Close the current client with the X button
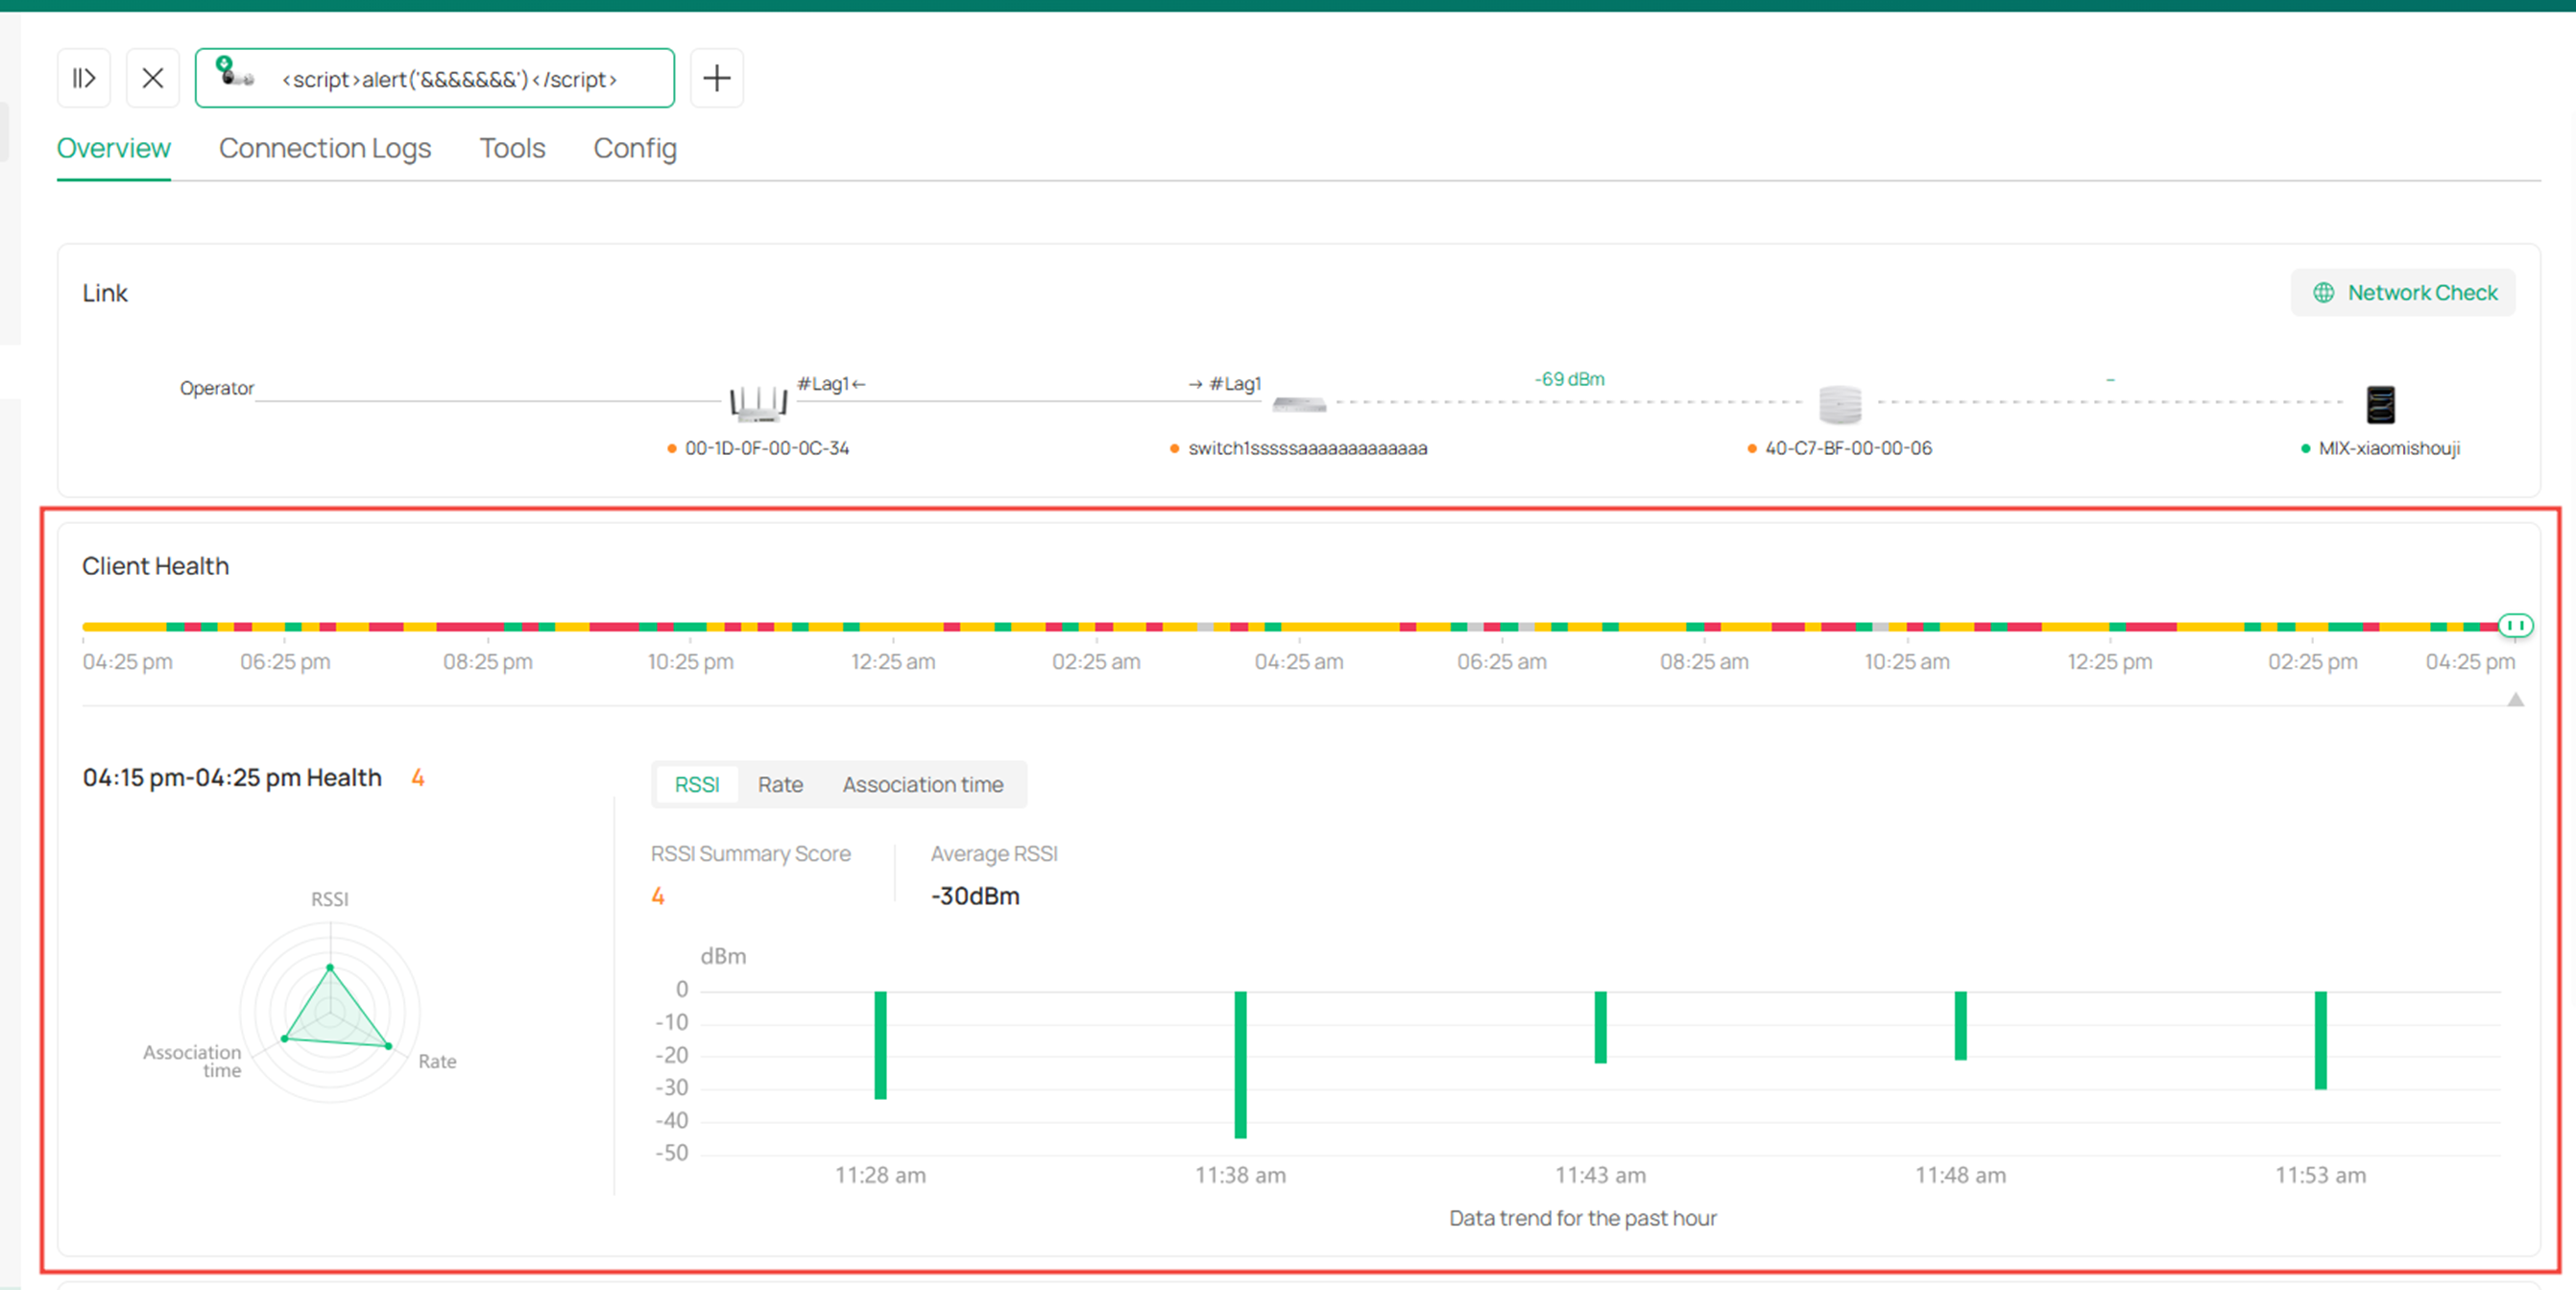Screen dimensions: 2576x1290 pos(152,78)
